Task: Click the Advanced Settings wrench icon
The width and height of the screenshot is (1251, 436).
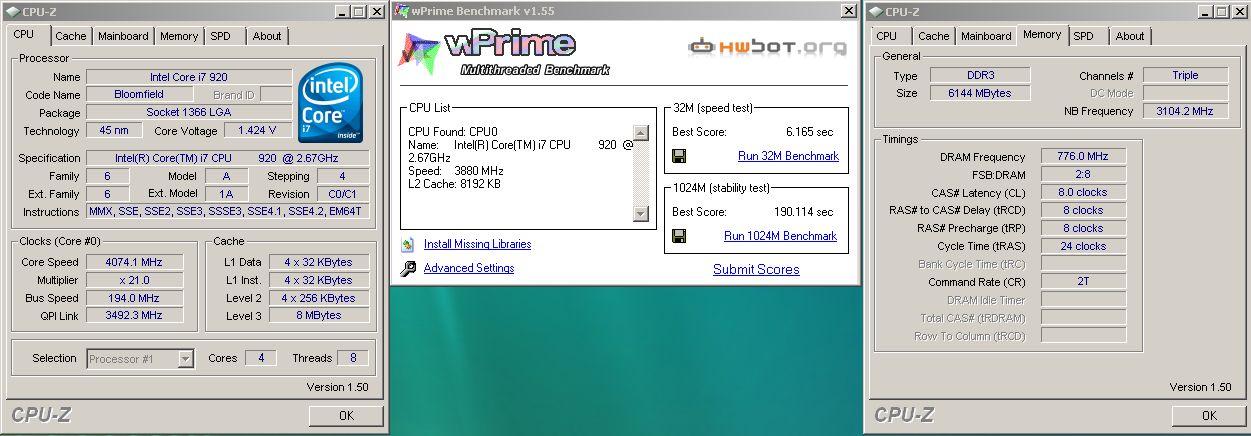Action: point(407,268)
